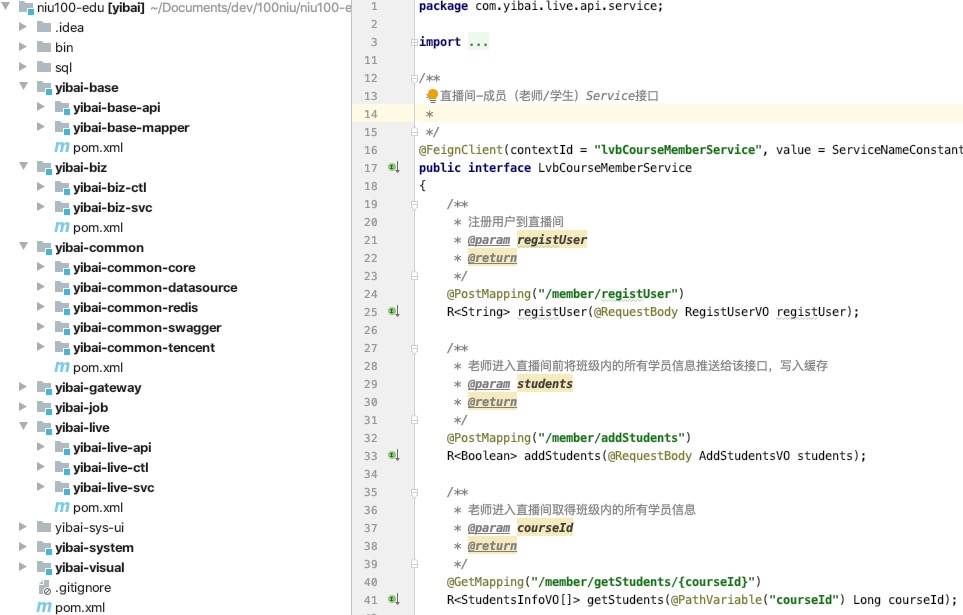Expand the yibai-common-core arrow
Image resolution: width=963 pixels, height=615 pixels.
[41, 267]
